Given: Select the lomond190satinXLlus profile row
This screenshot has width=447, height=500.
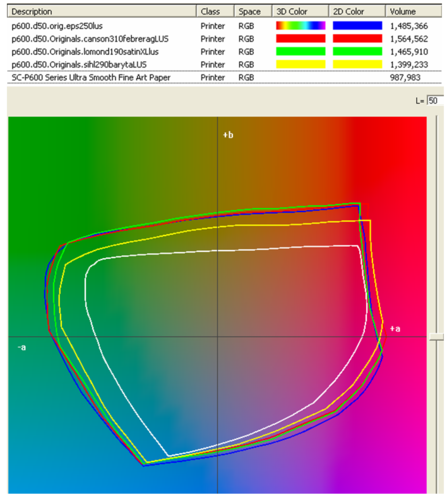Looking at the screenshot, I should 224,52.
